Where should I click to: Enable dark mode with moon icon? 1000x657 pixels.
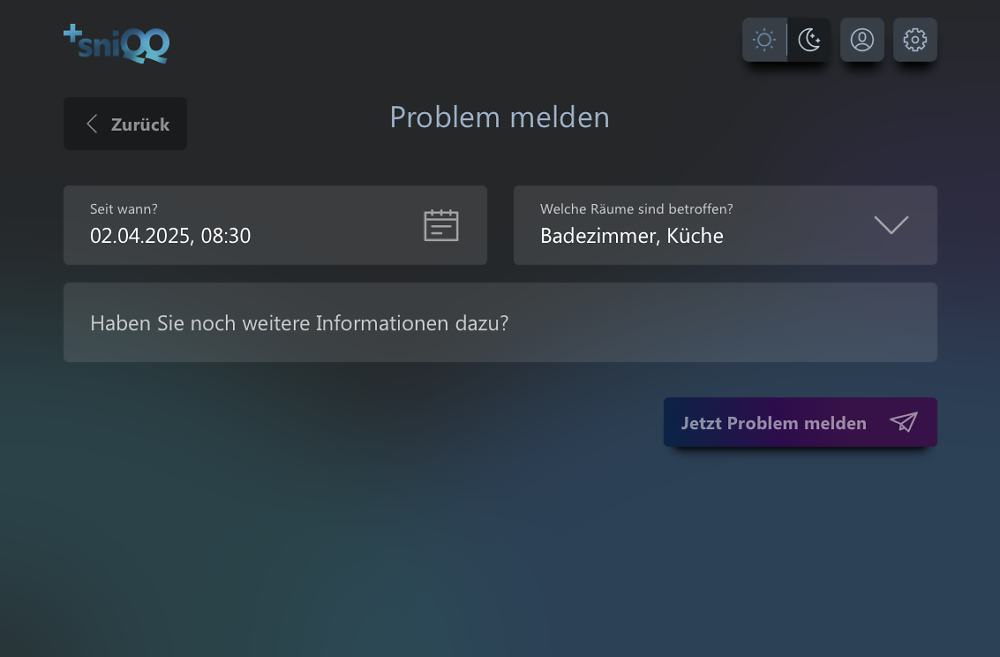(x=809, y=40)
